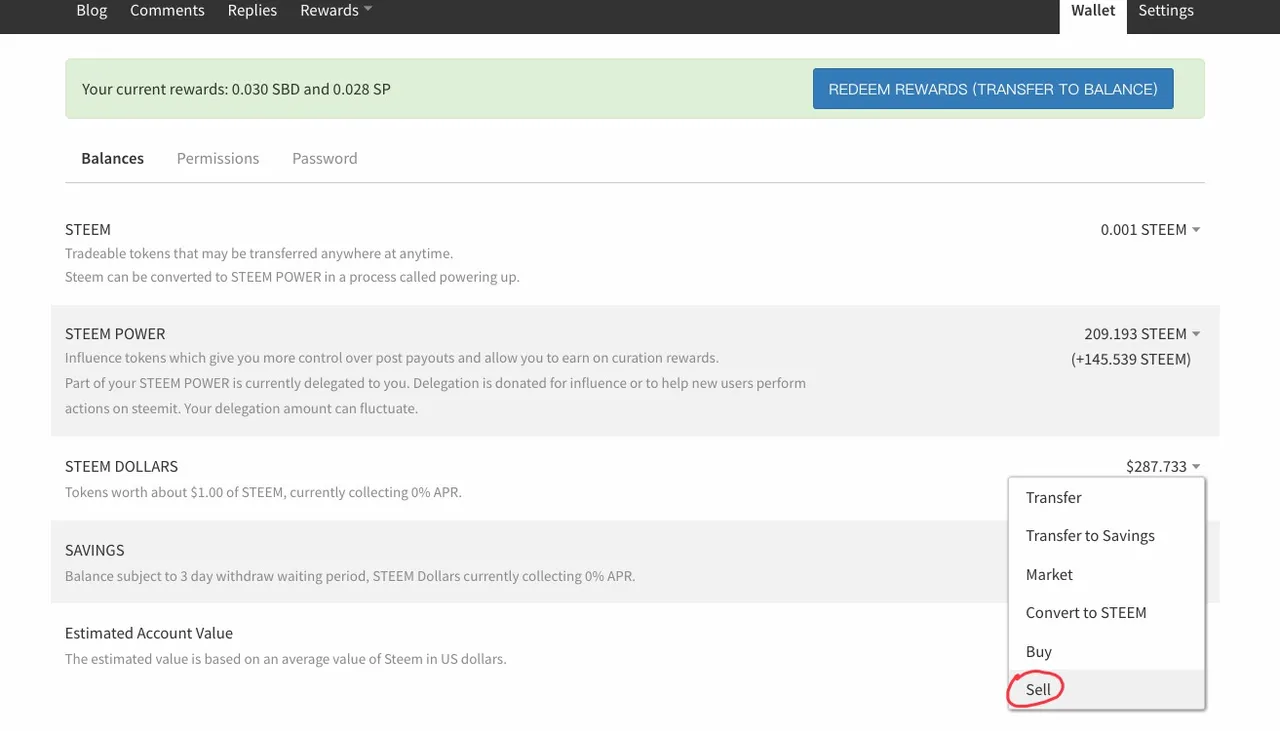
Task: Open the Comments tab
Action: [167, 10]
